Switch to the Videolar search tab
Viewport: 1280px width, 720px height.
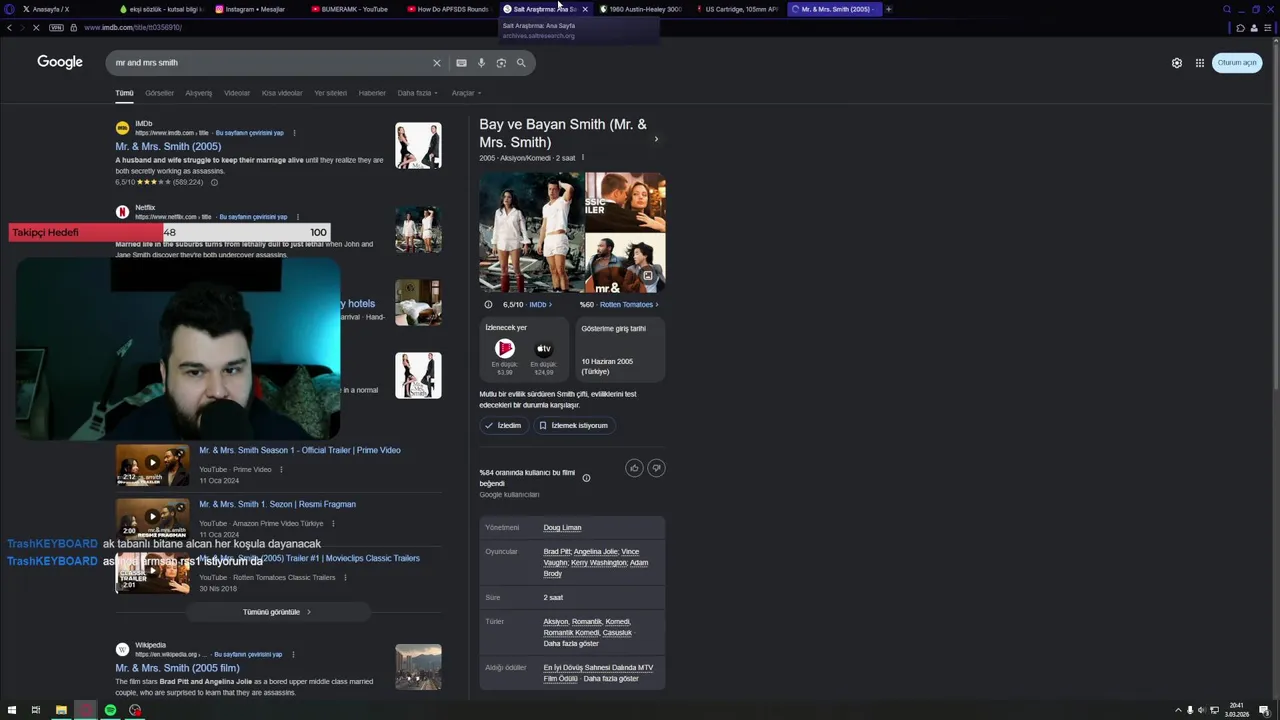point(237,93)
